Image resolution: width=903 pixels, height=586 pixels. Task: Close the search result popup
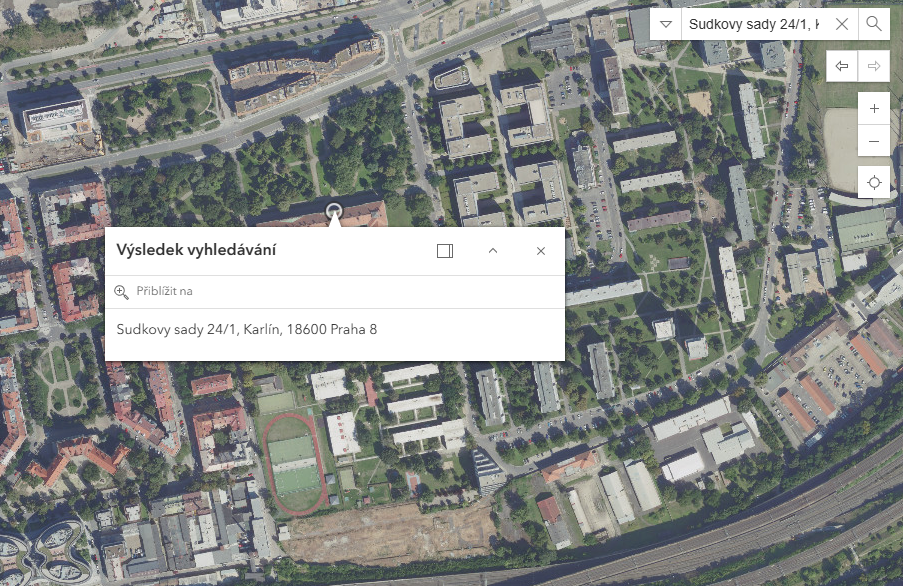541,251
